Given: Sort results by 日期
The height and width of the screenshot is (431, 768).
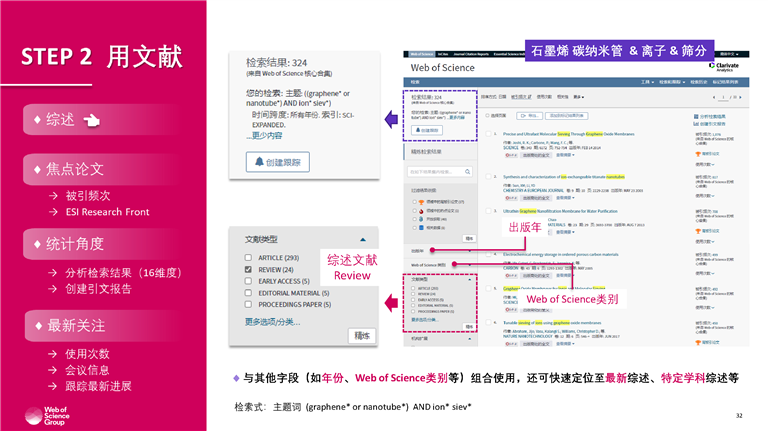Looking at the screenshot, I should click(x=503, y=97).
